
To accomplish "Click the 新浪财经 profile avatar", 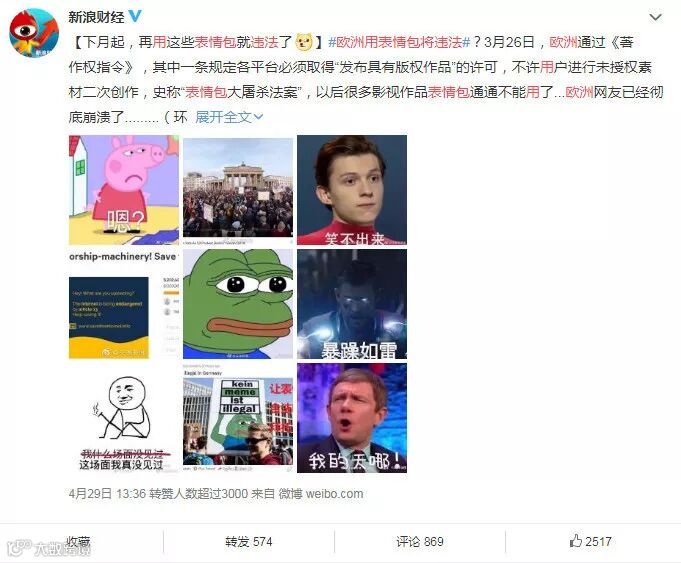I will pos(34,33).
